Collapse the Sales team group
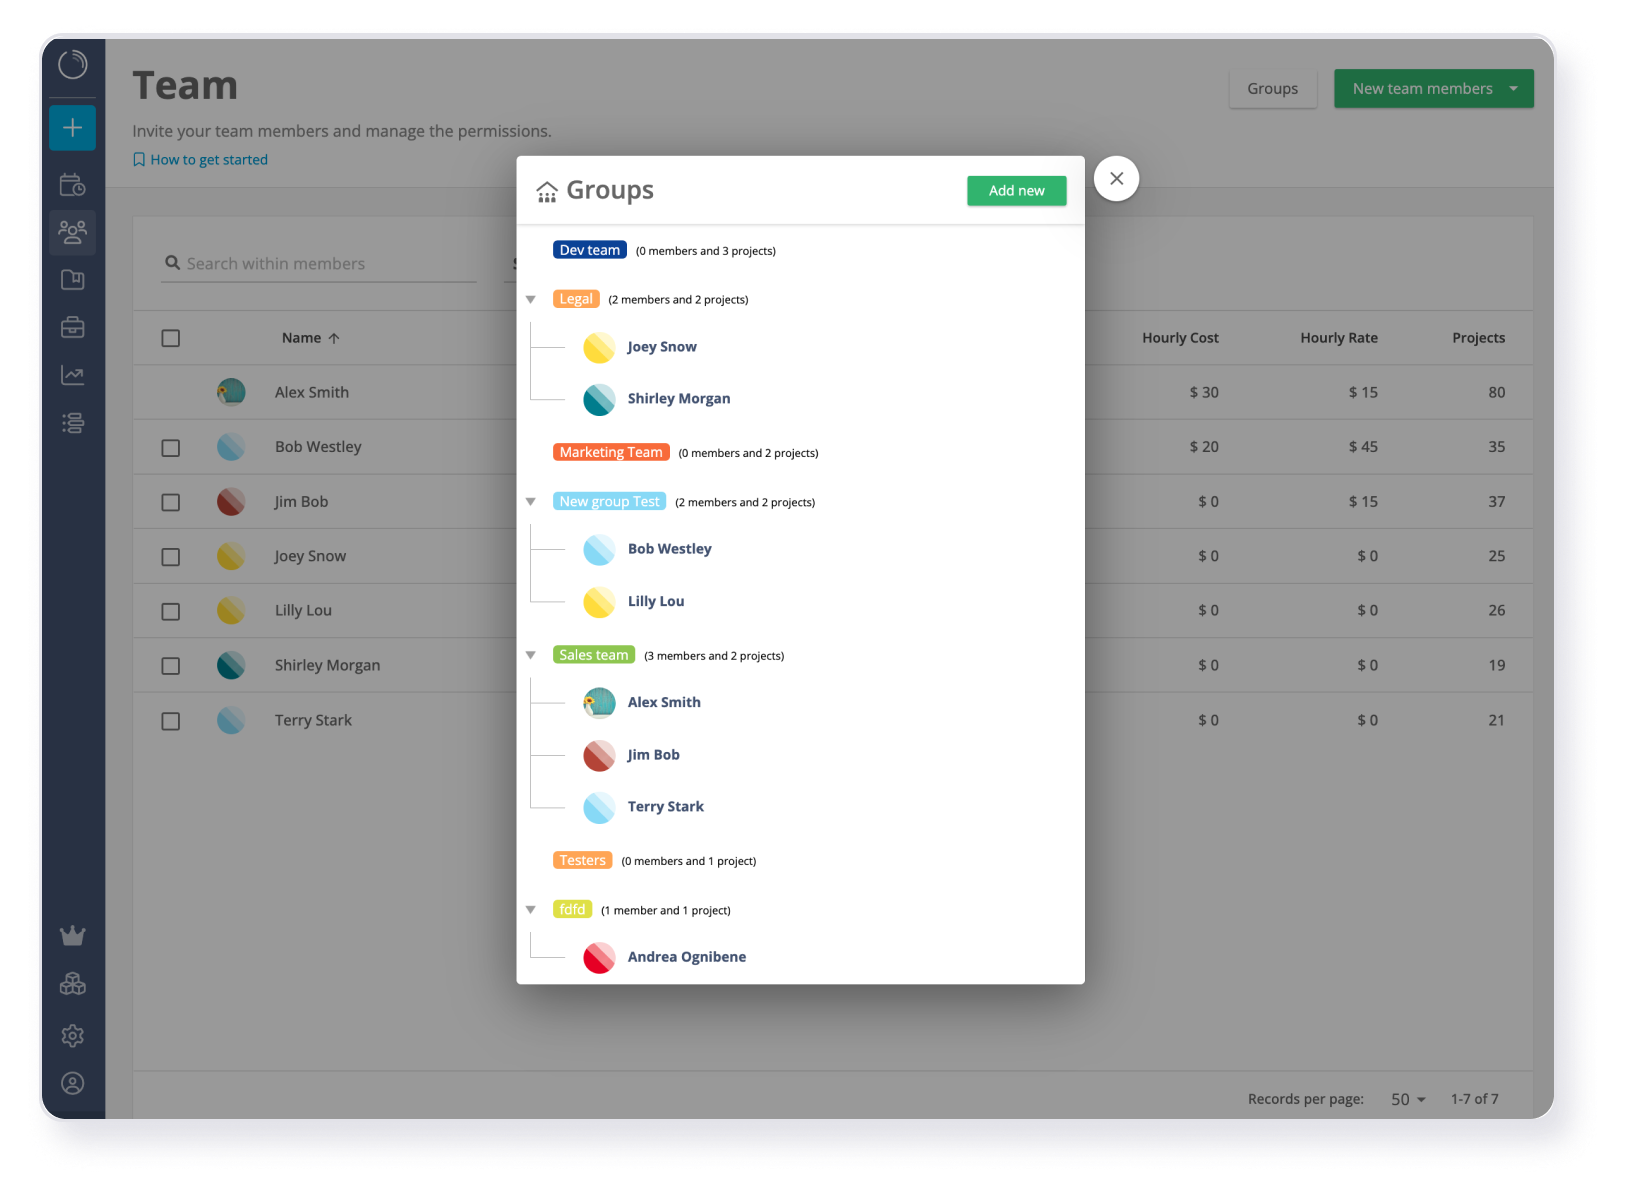1626x1197 pixels. tap(531, 655)
